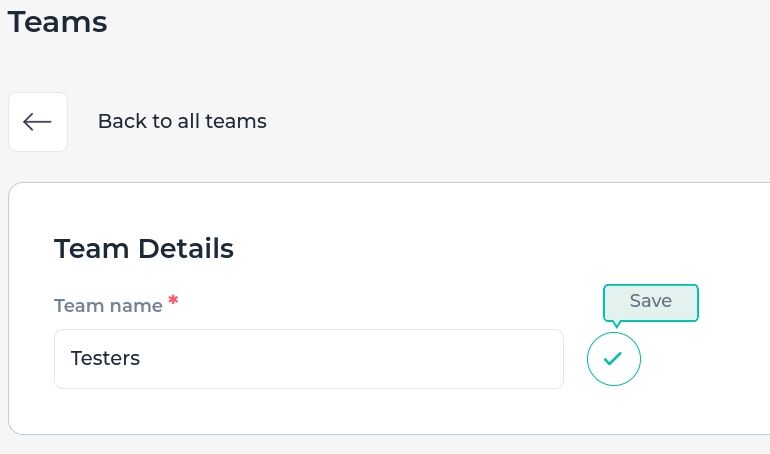The image size is (770, 454).
Task: Click the back arrow icon button
Action: coord(38,122)
